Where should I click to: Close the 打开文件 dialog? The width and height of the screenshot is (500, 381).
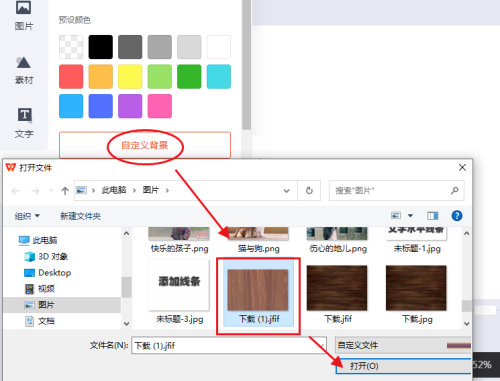(462, 167)
